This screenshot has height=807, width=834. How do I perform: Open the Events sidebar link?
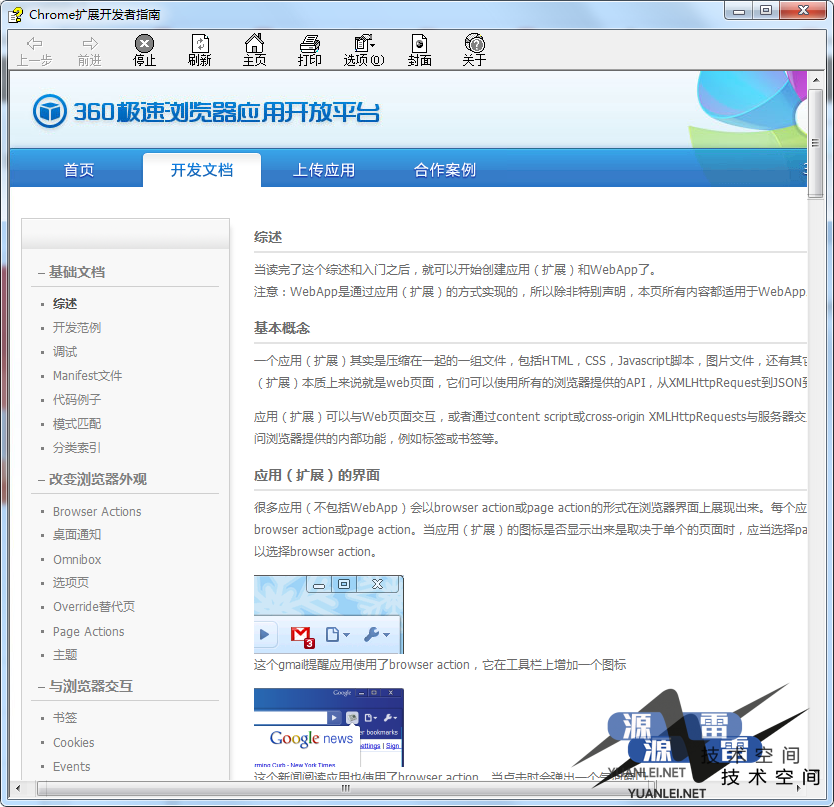tap(71, 767)
